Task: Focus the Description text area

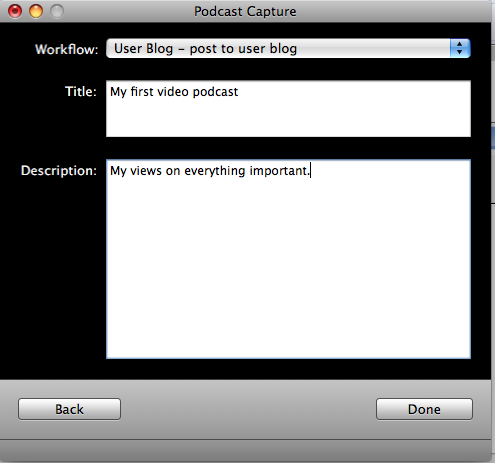Action: 288,259
